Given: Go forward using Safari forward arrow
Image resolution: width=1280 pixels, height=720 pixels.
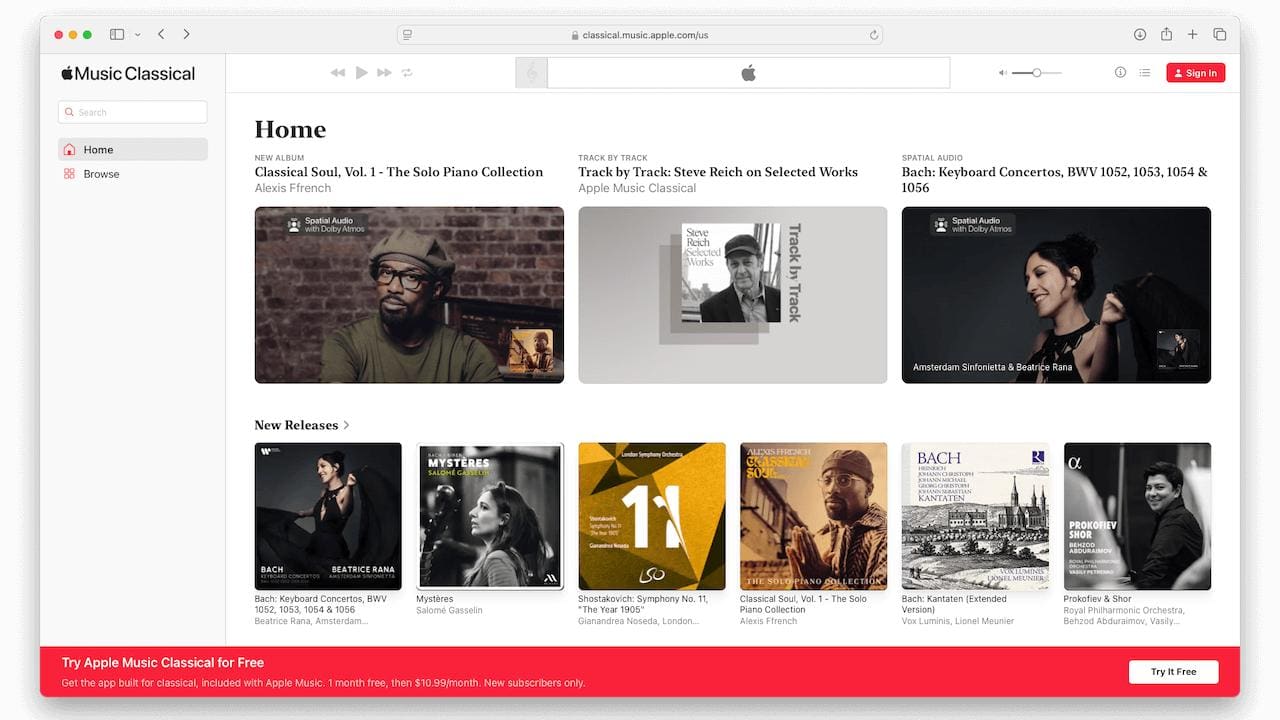Looking at the screenshot, I should (186, 34).
